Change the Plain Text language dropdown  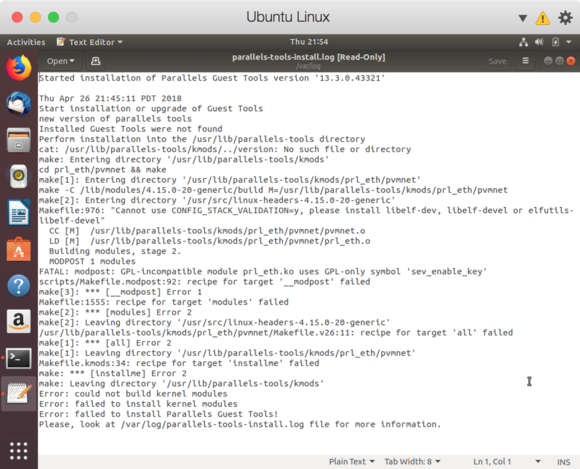pyautogui.click(x=351, y=462)
